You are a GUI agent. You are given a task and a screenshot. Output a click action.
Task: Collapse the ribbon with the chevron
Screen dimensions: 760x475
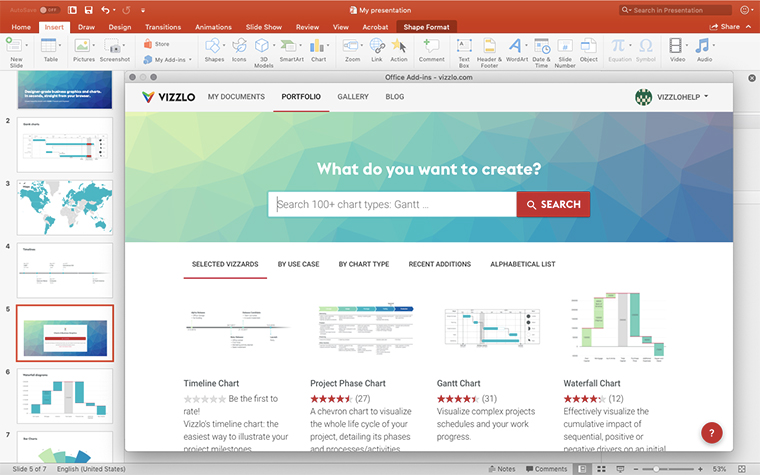click(x=749, y=27)
